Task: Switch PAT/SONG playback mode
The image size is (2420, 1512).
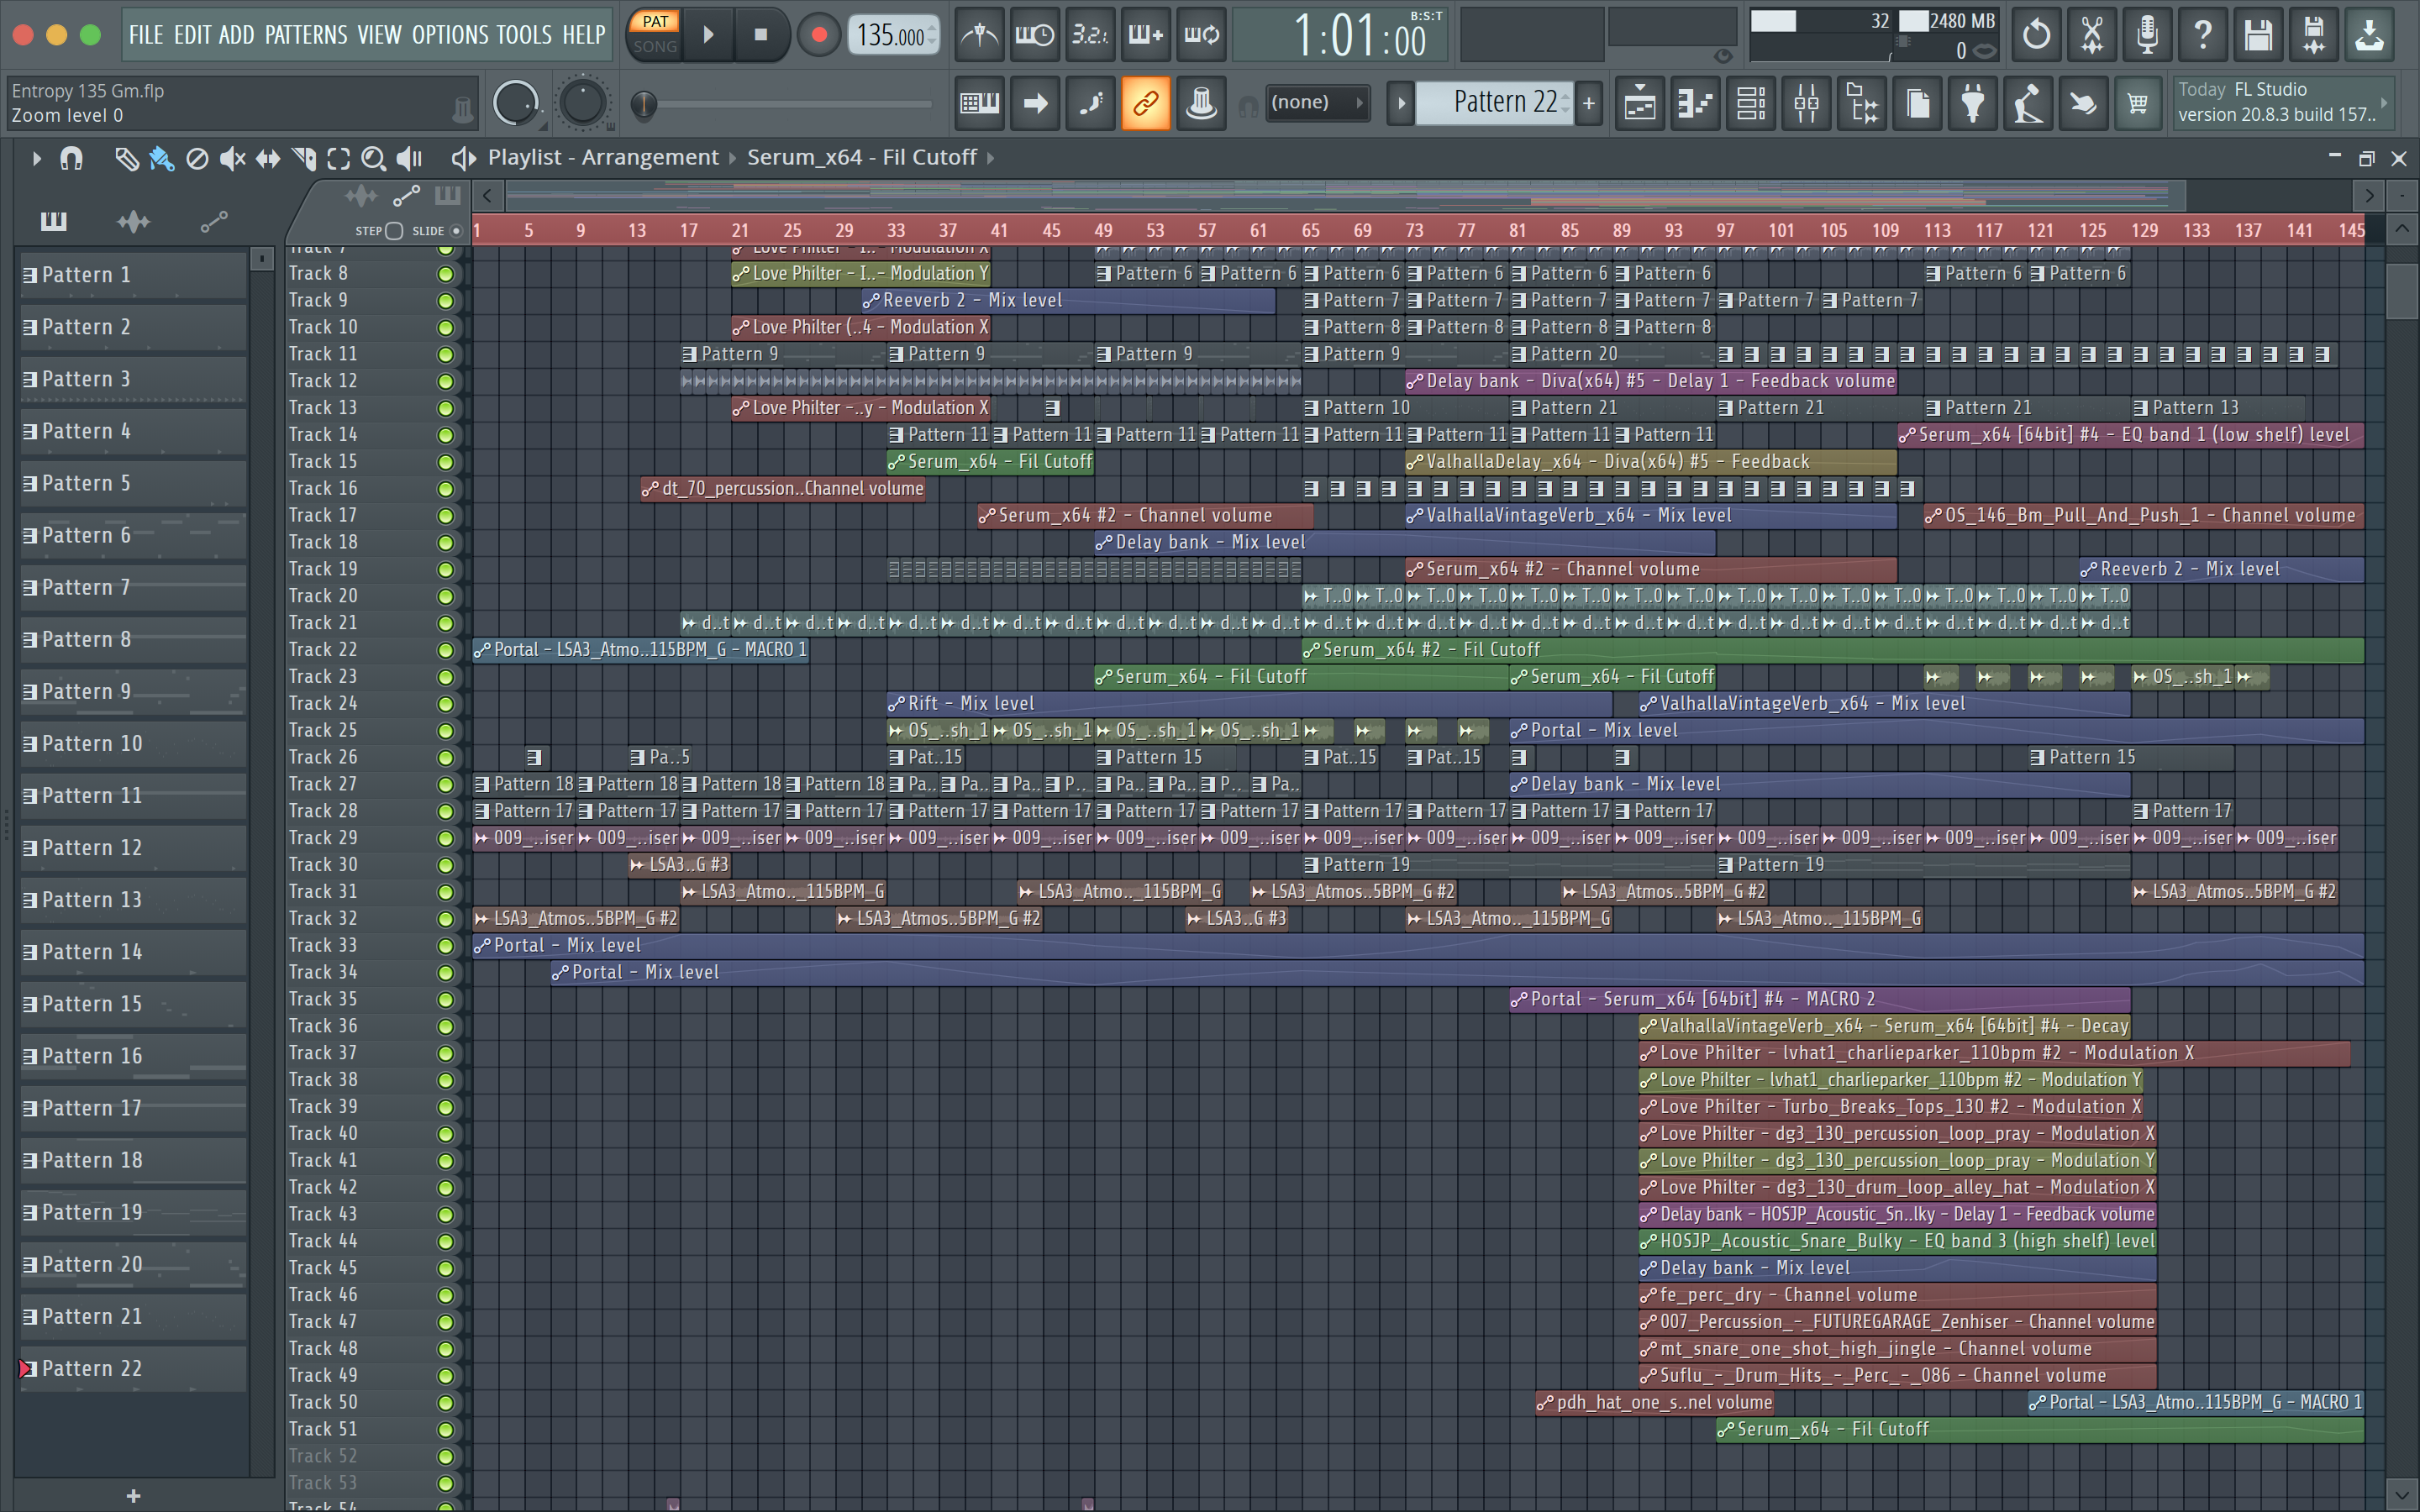Action: [x=655, y=34]
